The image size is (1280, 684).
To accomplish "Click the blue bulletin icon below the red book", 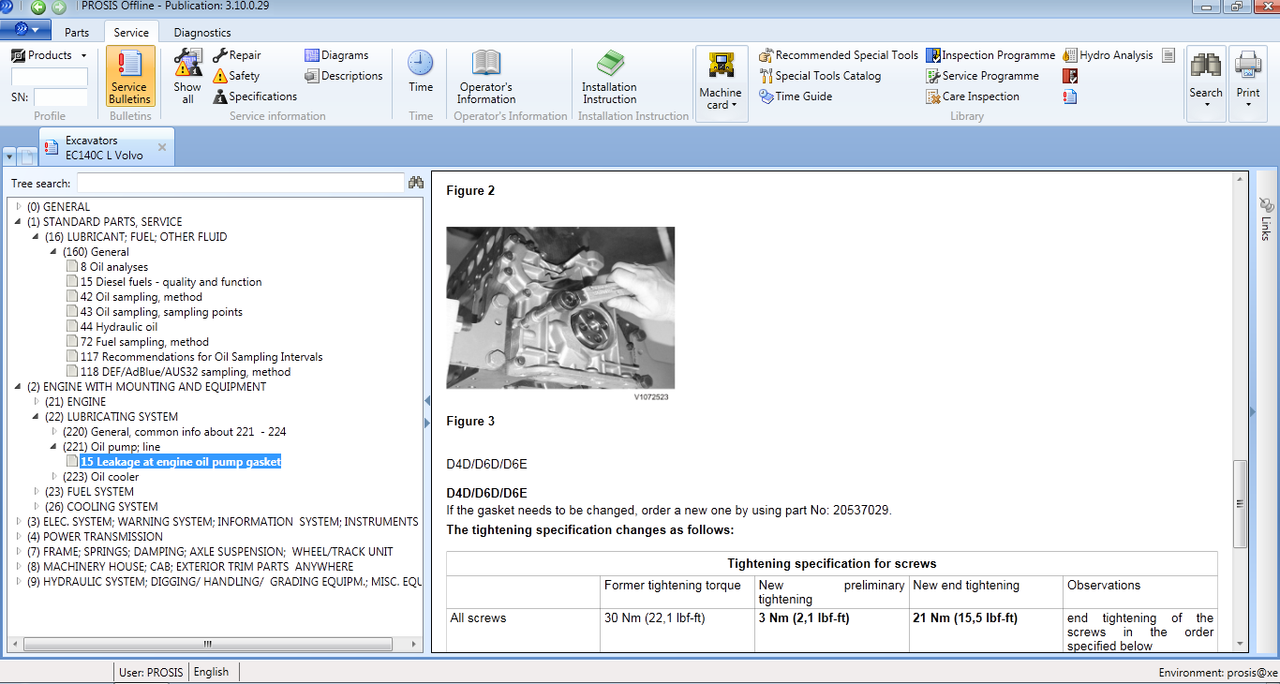I will click(1070, 96).
